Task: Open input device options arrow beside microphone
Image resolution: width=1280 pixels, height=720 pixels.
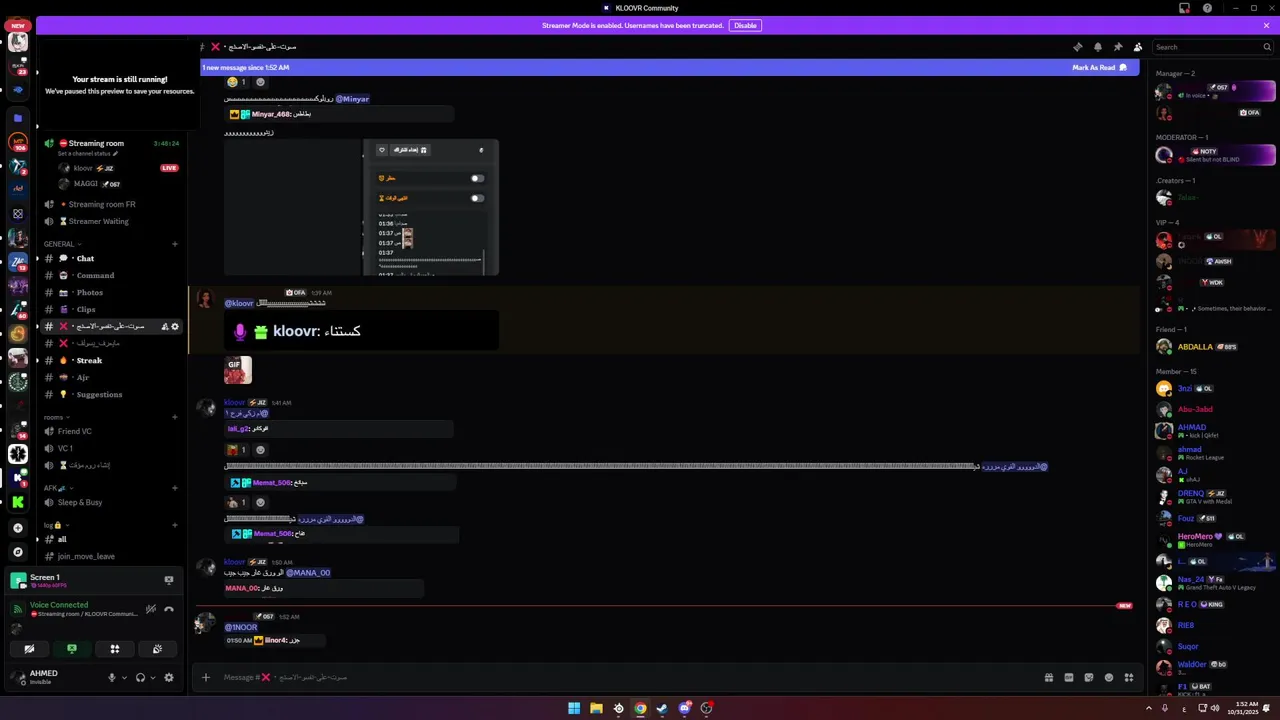Action: coord(124,677)
